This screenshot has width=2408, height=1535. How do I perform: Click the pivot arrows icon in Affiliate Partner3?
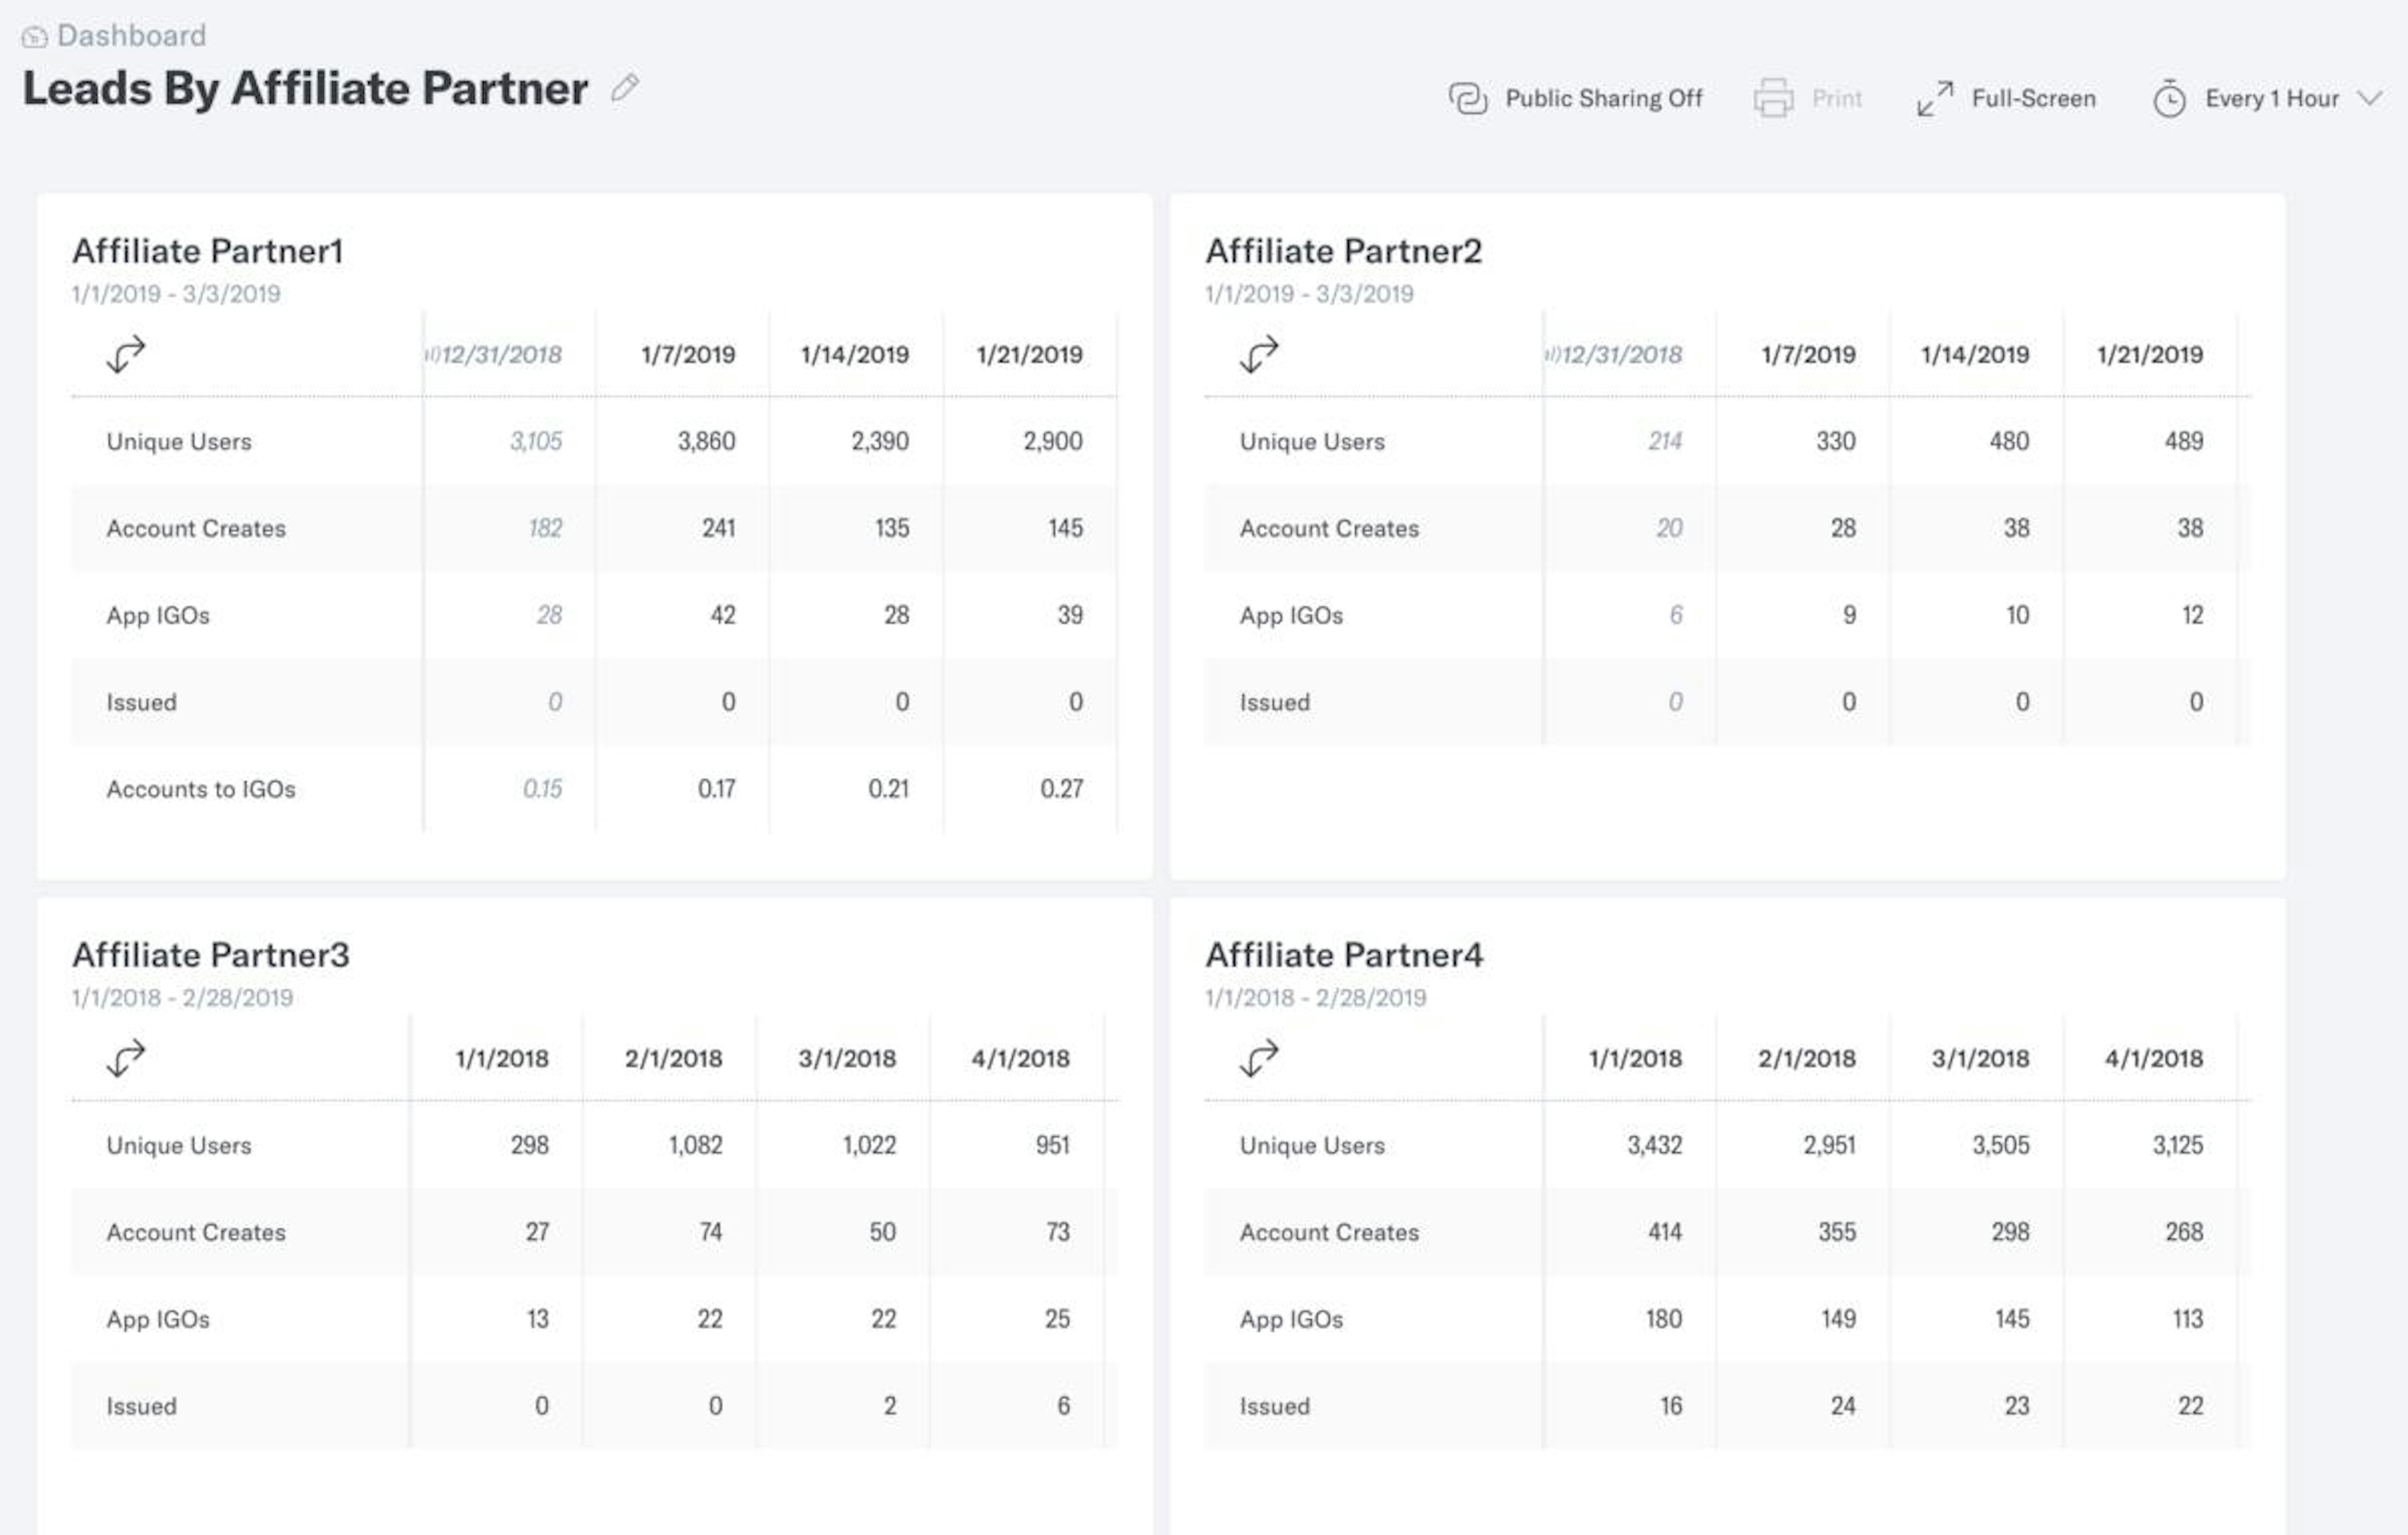pyautogui.click(x=126, y=1058)
